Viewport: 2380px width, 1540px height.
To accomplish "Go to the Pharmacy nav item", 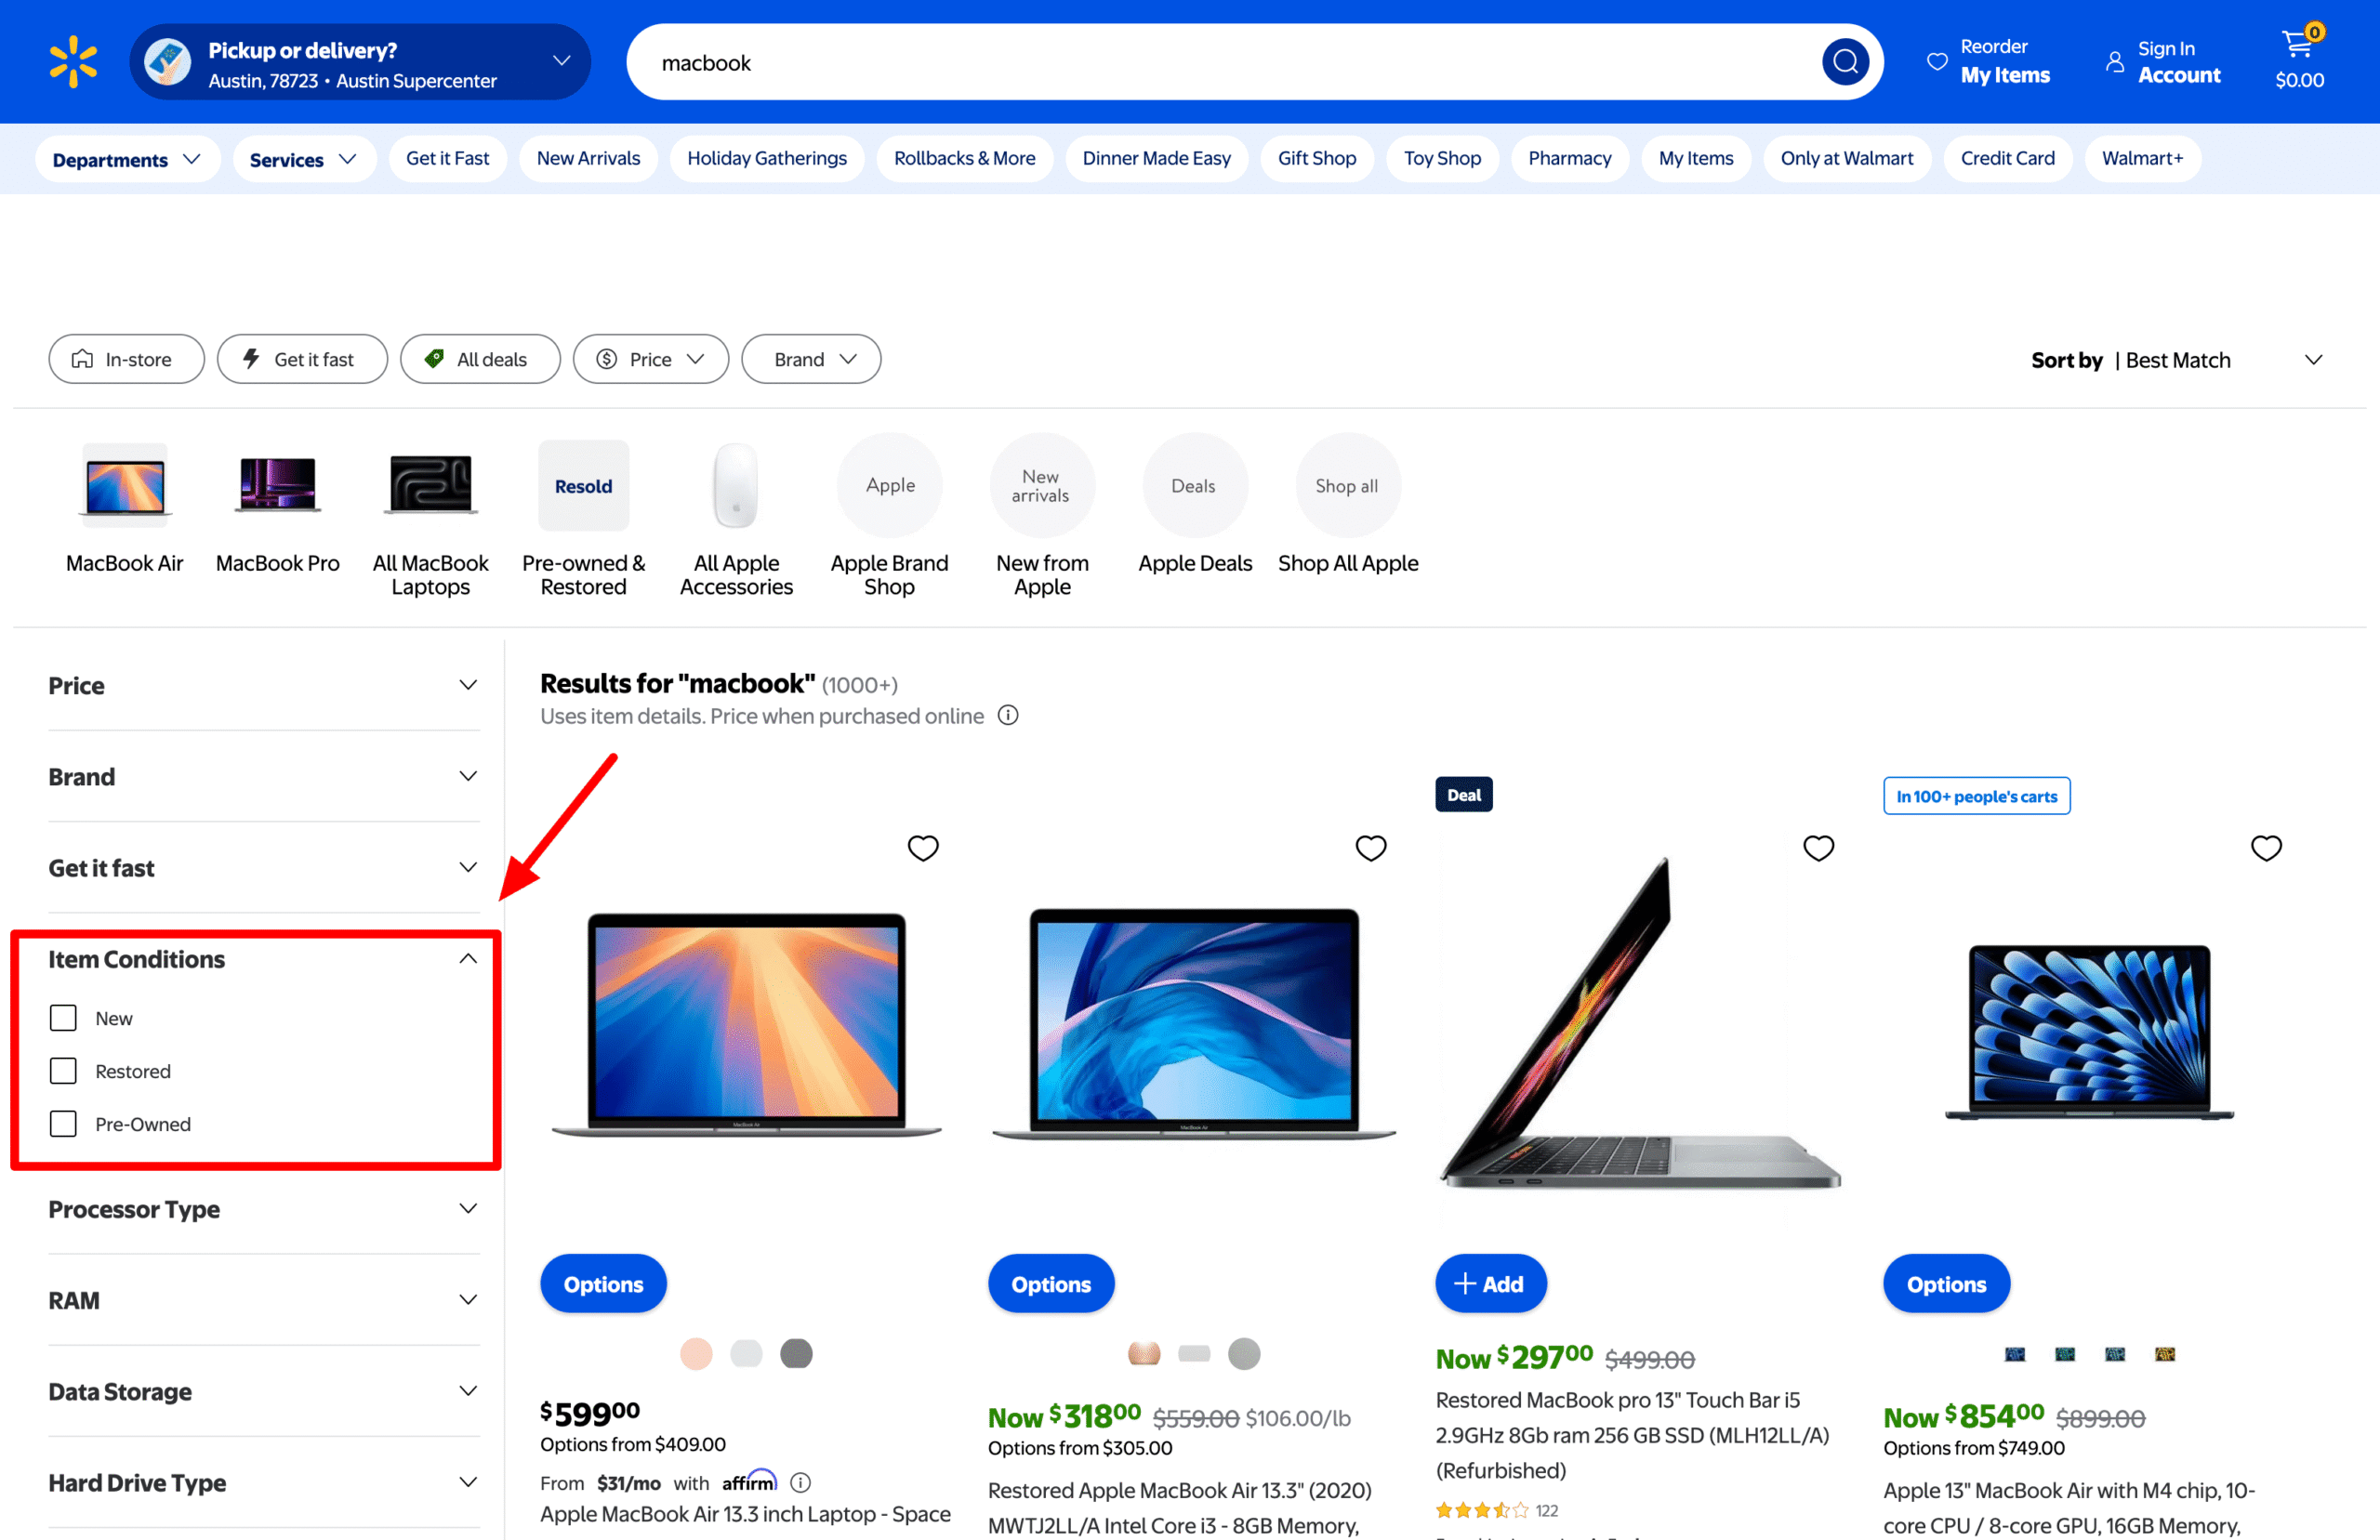I will point(1568,158).
